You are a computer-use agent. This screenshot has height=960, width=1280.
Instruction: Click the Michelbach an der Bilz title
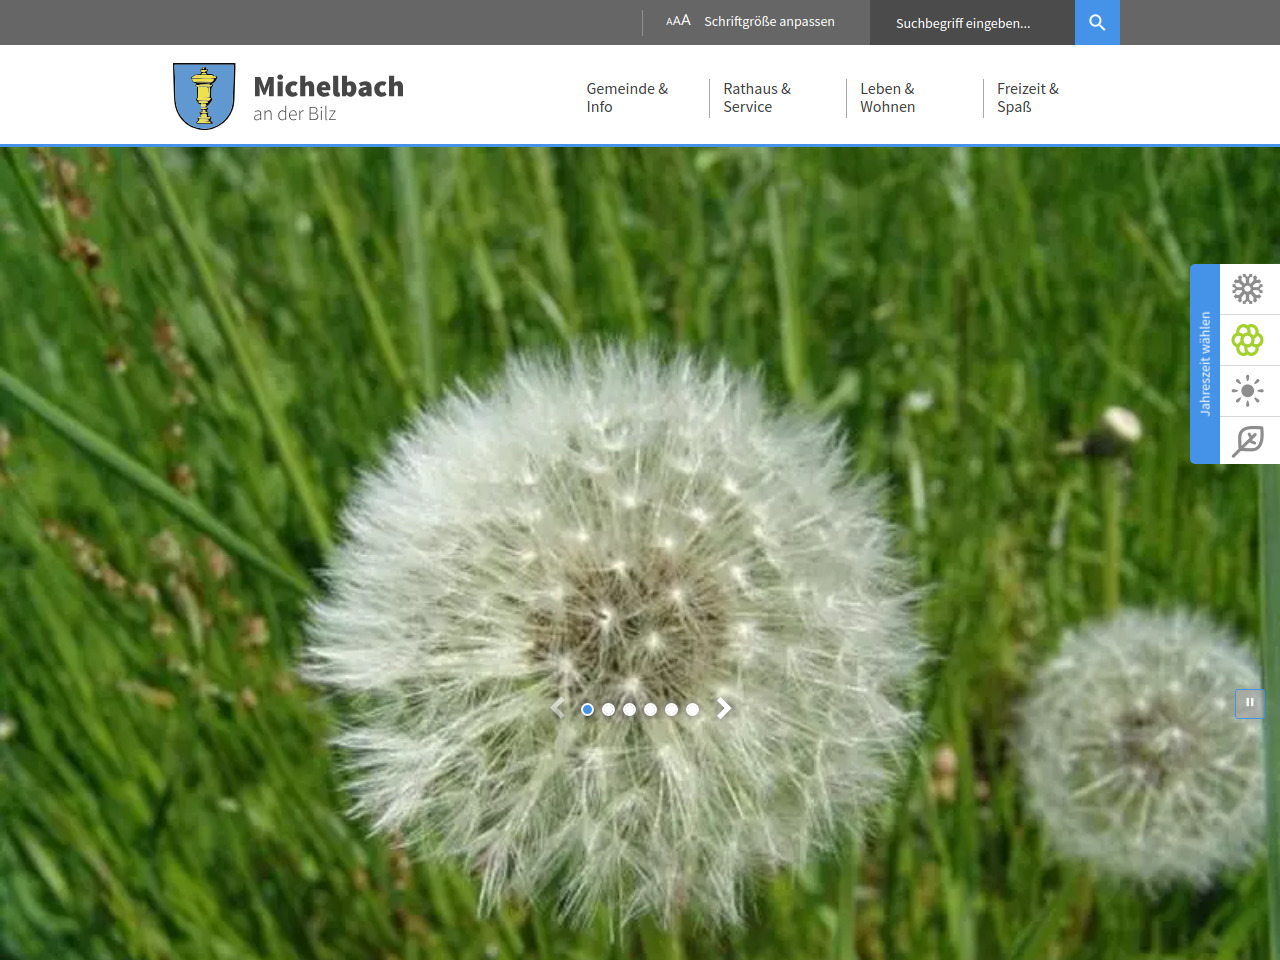(328, 98)
